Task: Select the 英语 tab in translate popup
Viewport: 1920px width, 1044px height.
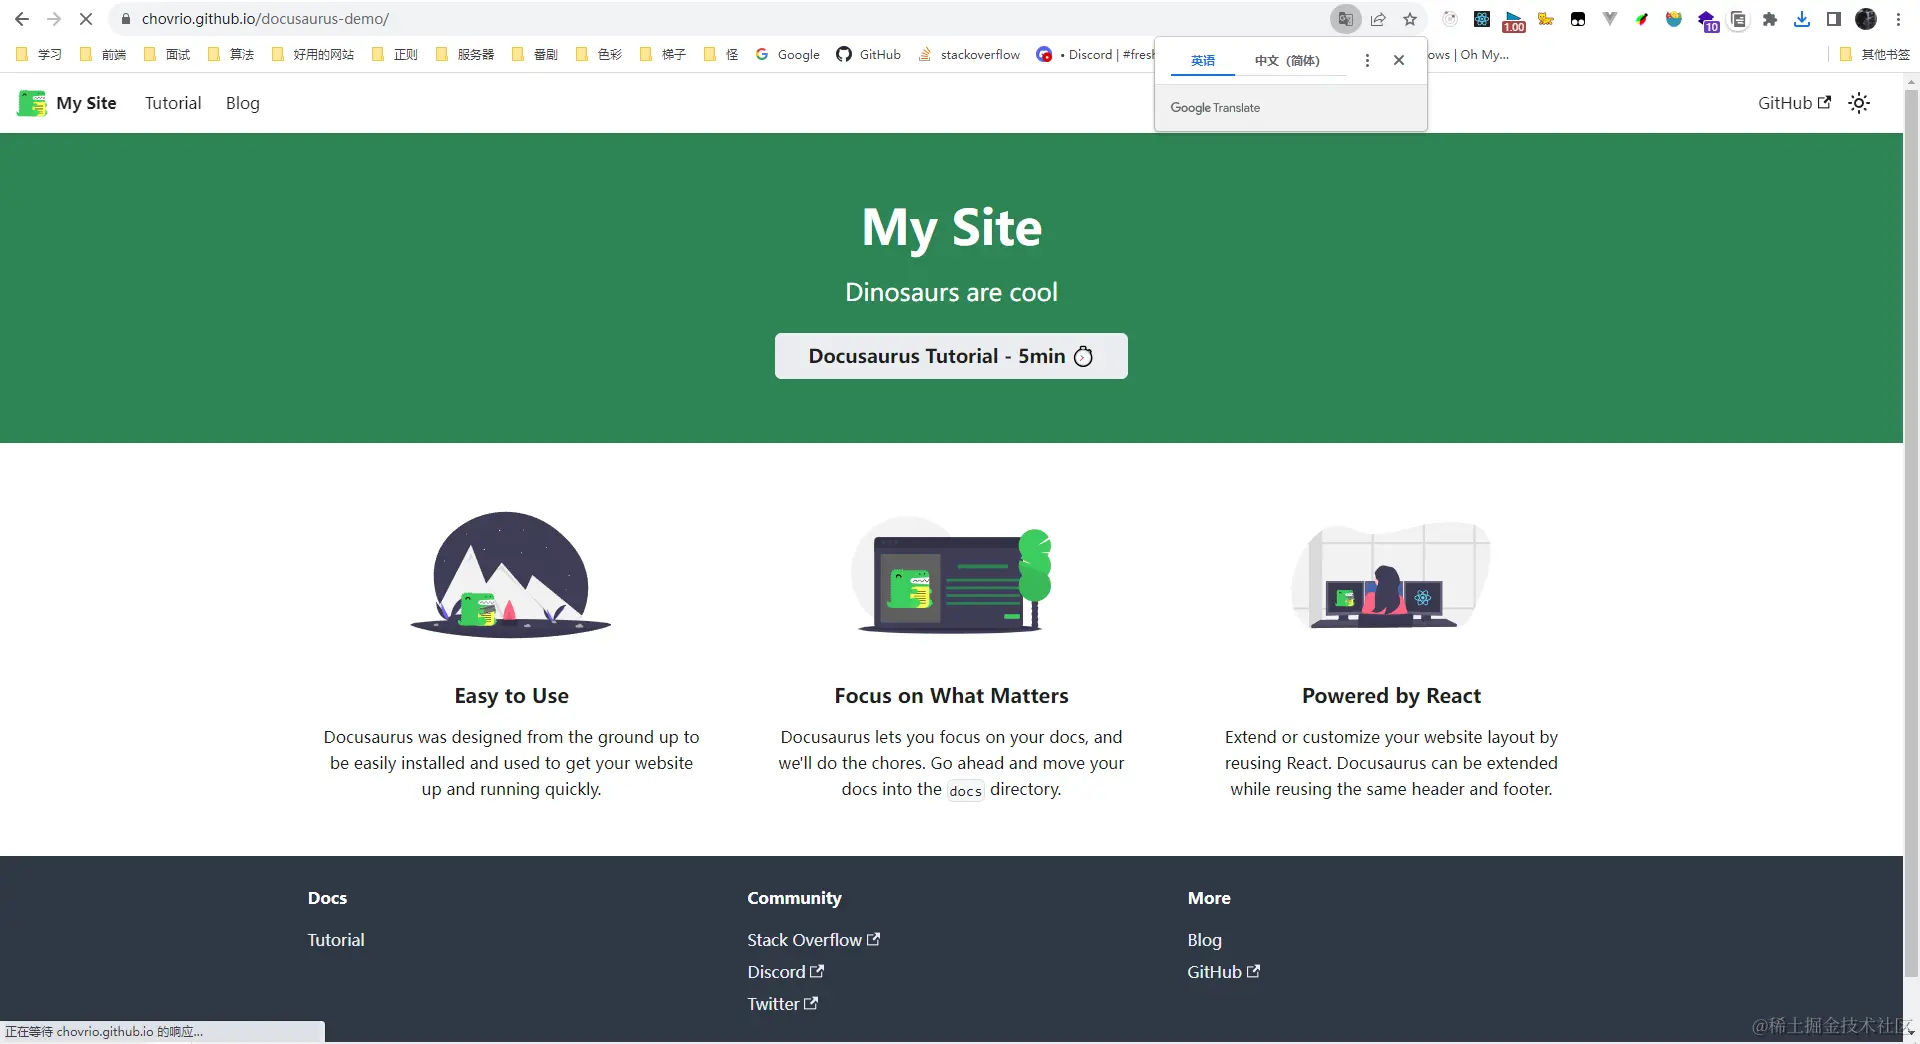Action: coord(1203,60)
